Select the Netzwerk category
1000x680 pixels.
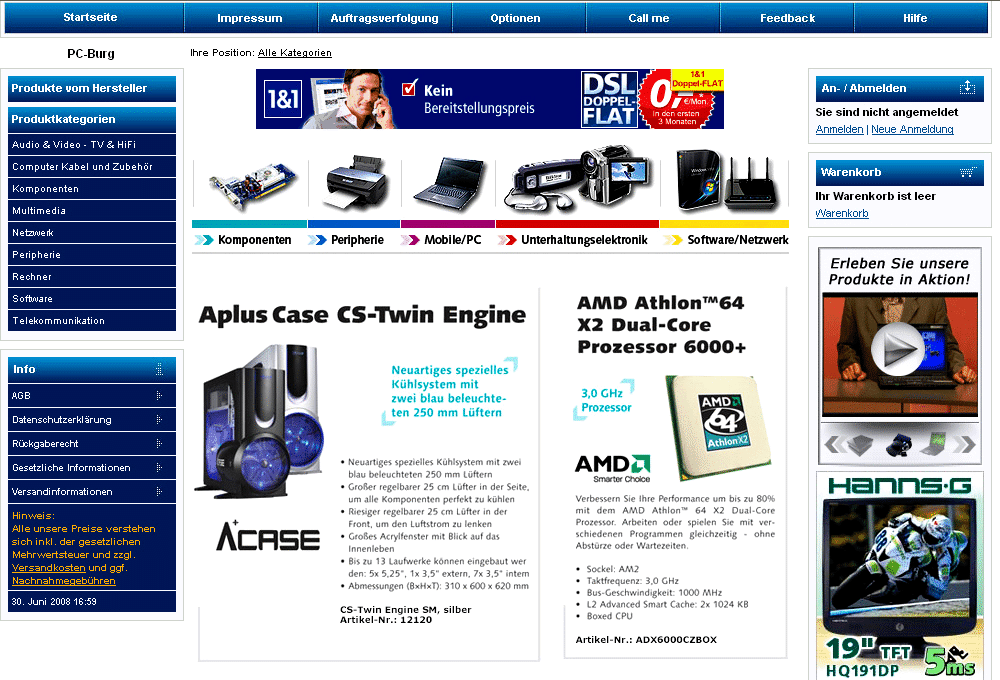92,233
